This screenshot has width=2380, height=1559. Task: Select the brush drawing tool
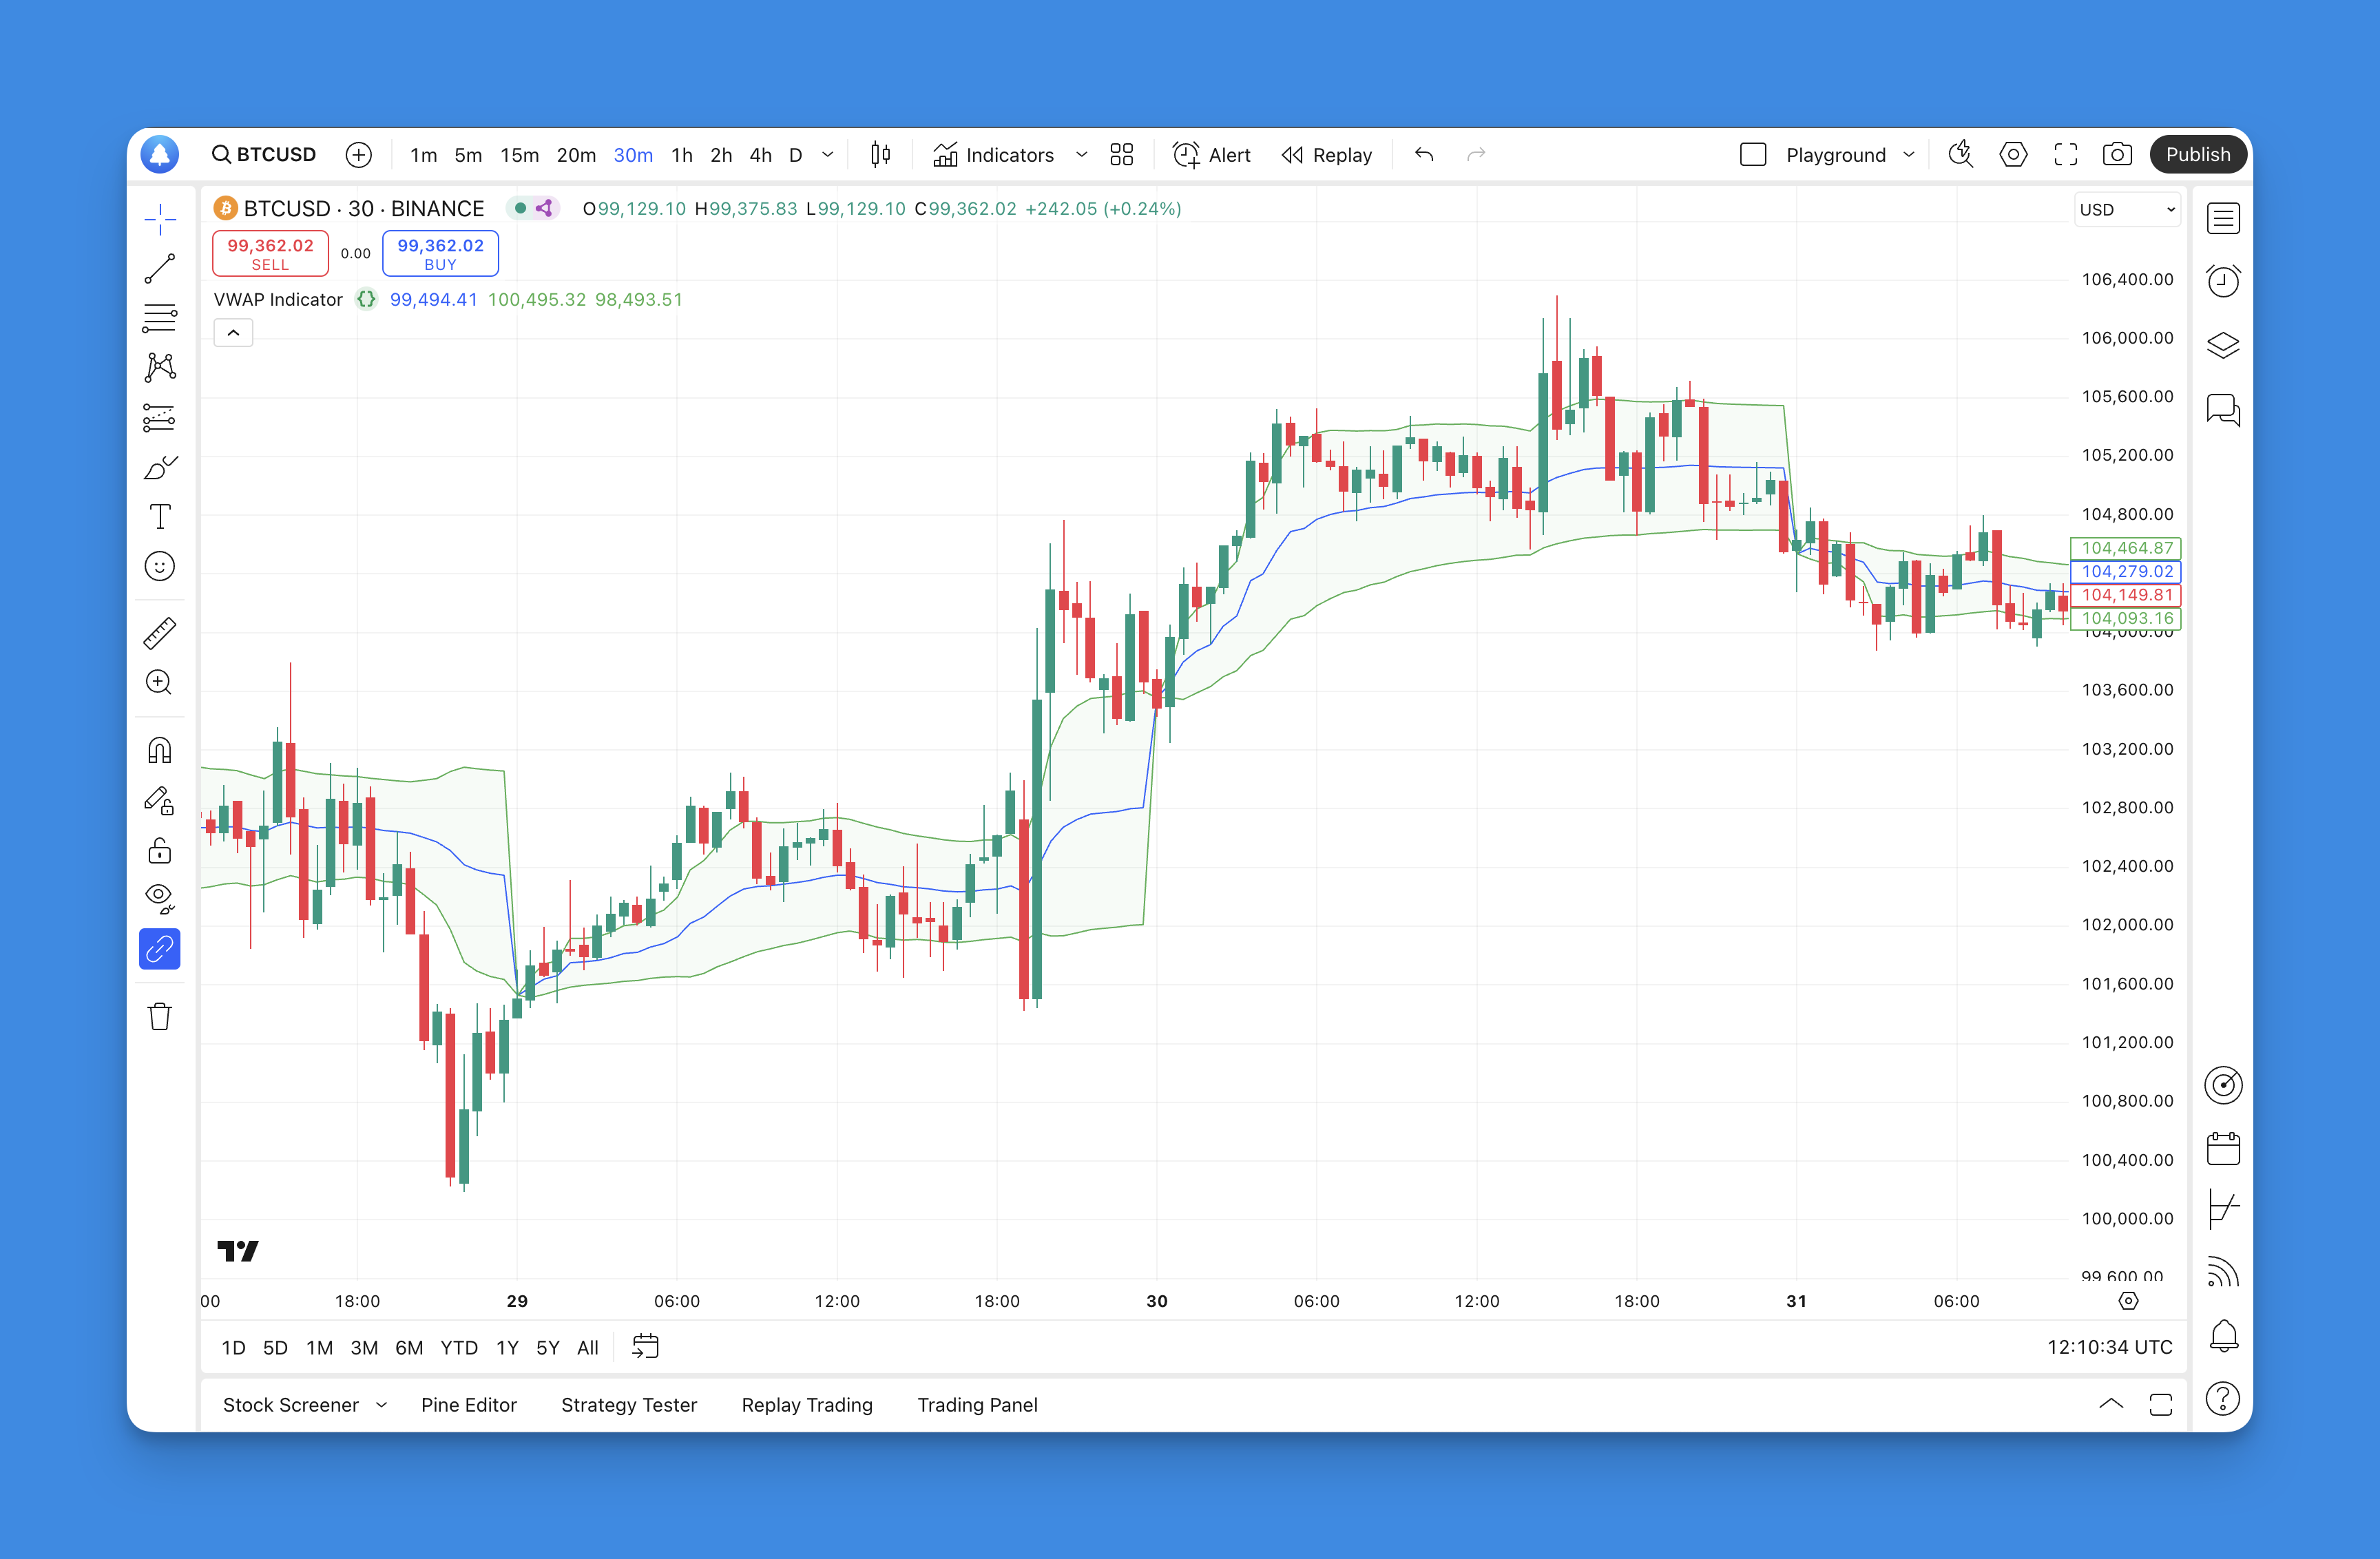coord(160,467)
